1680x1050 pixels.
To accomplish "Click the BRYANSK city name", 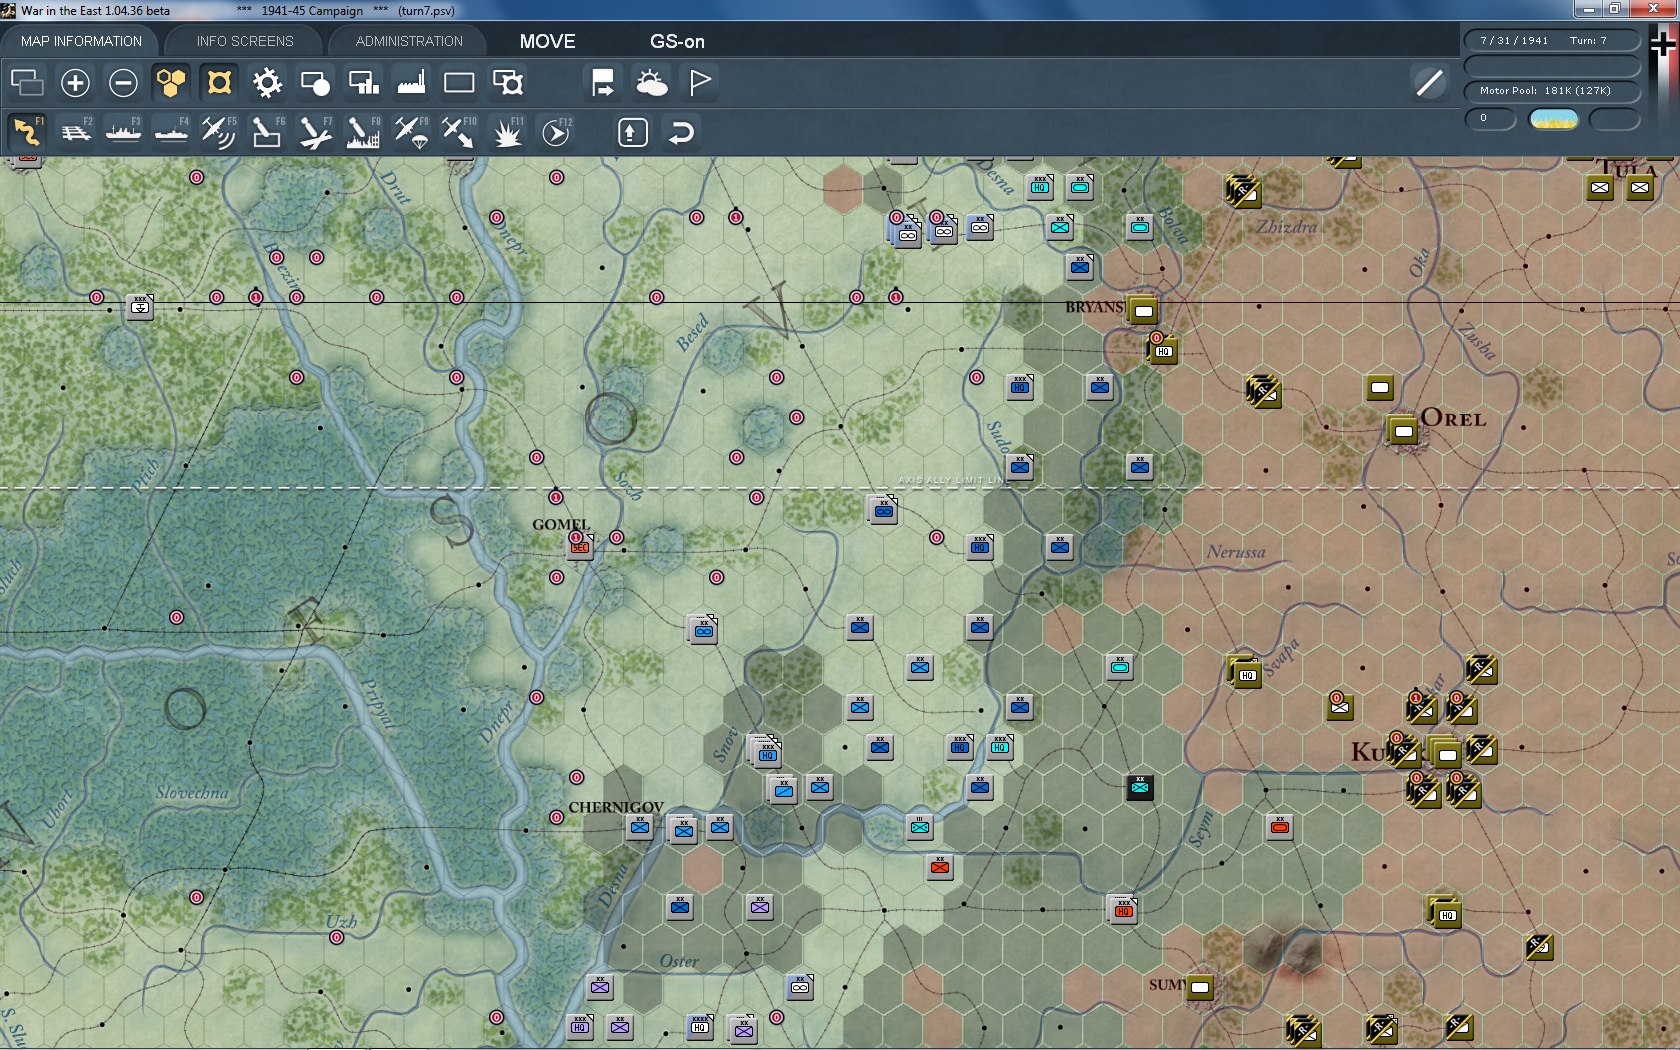I will 1095,307.
